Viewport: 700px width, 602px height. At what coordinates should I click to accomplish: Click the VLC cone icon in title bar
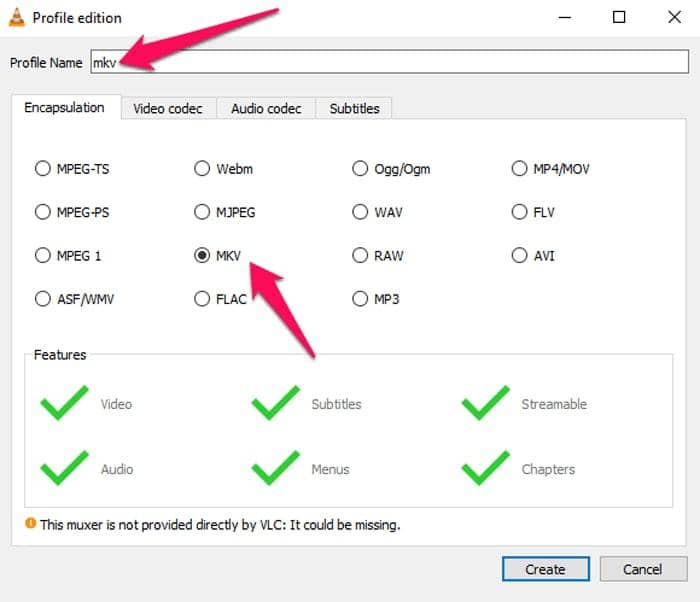[x=17, y=18]
